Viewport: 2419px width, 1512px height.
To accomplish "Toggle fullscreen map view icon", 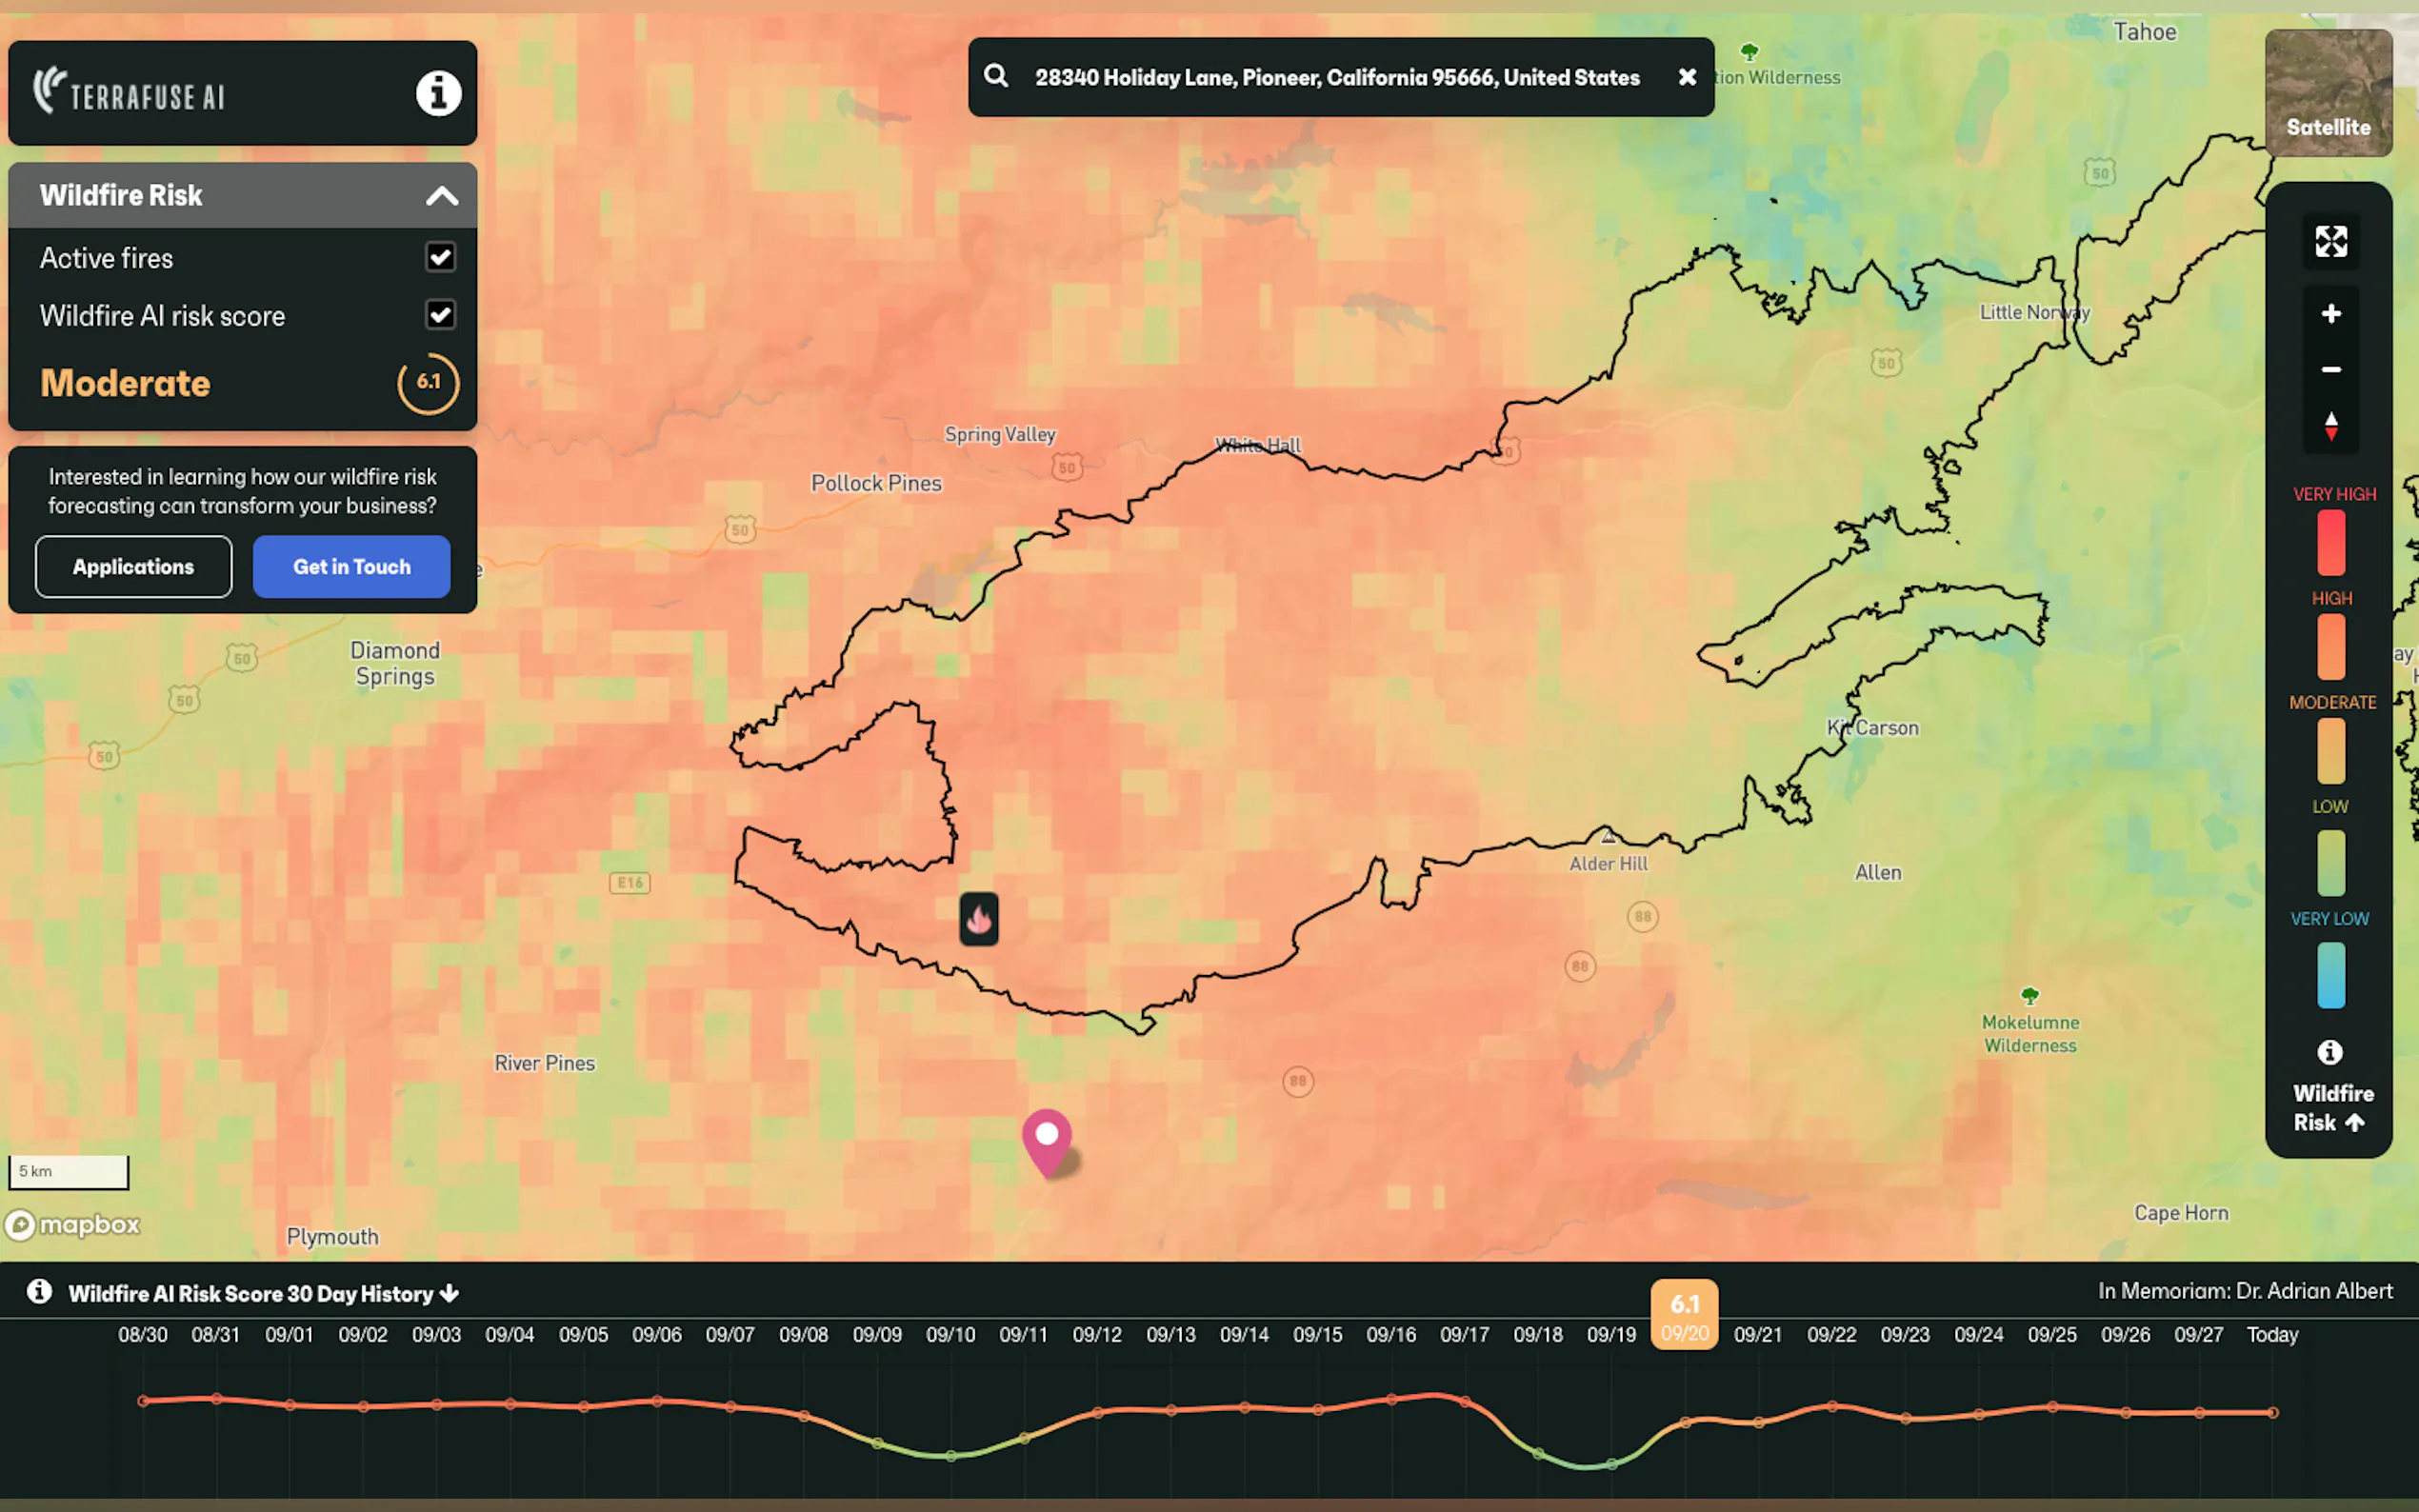I will [2330, 241].
